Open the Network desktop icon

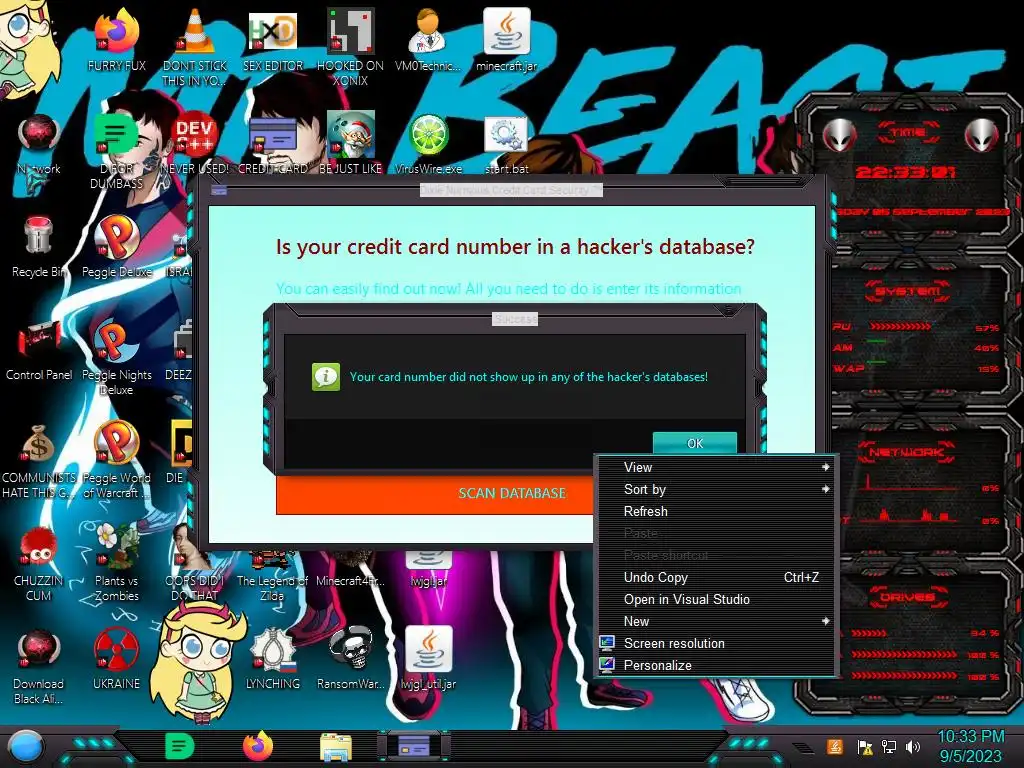click(39, 136)
